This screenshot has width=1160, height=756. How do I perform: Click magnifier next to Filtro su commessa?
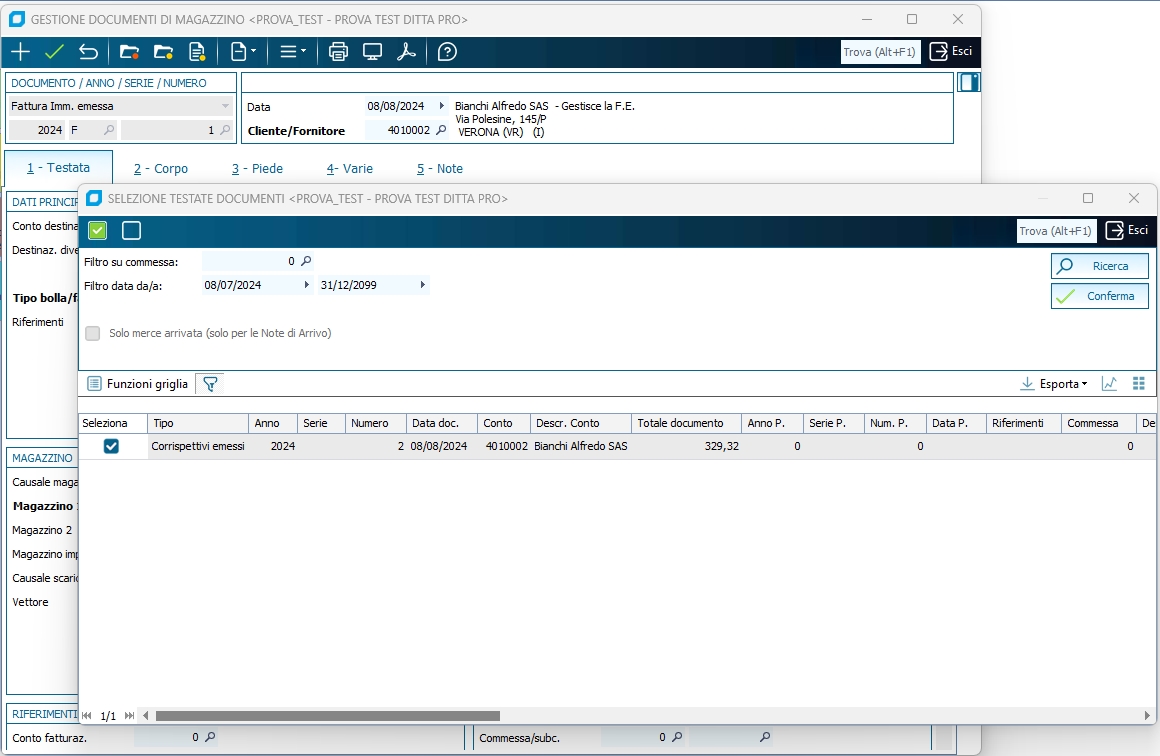306,261
